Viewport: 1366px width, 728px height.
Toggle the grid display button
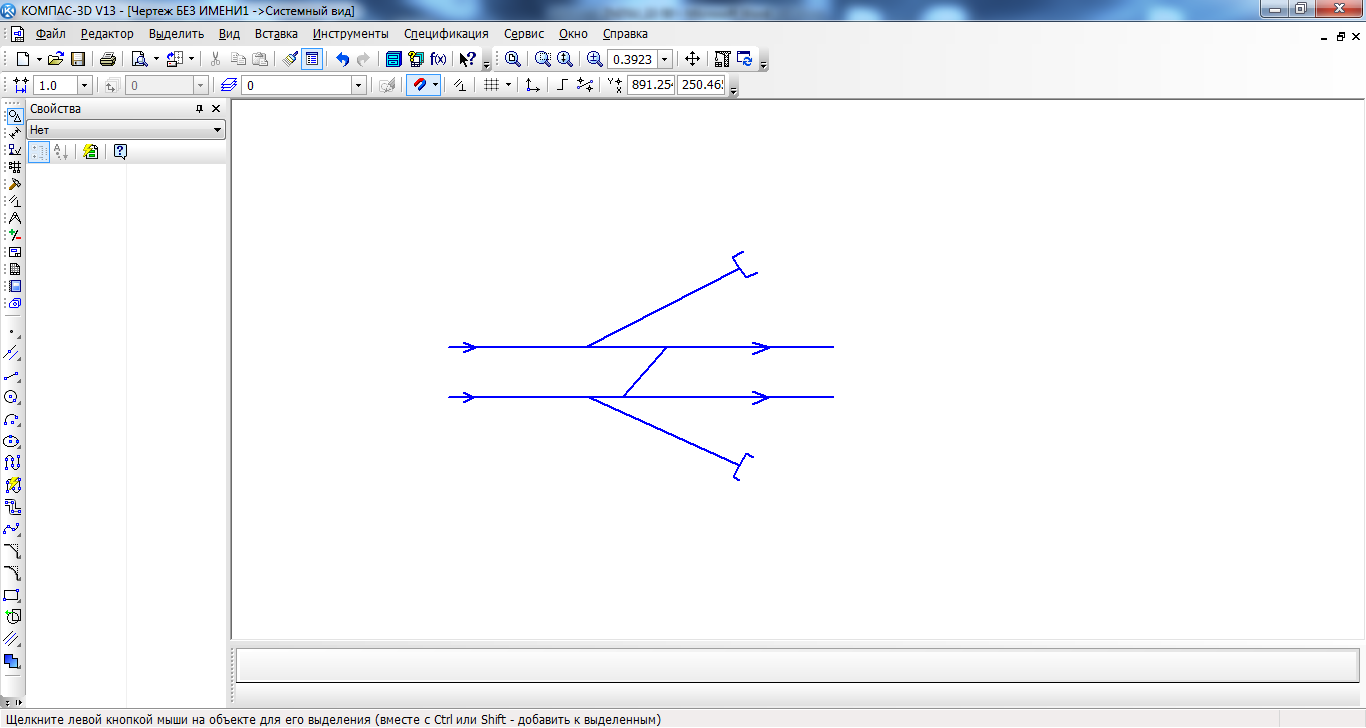pos(491,86)
